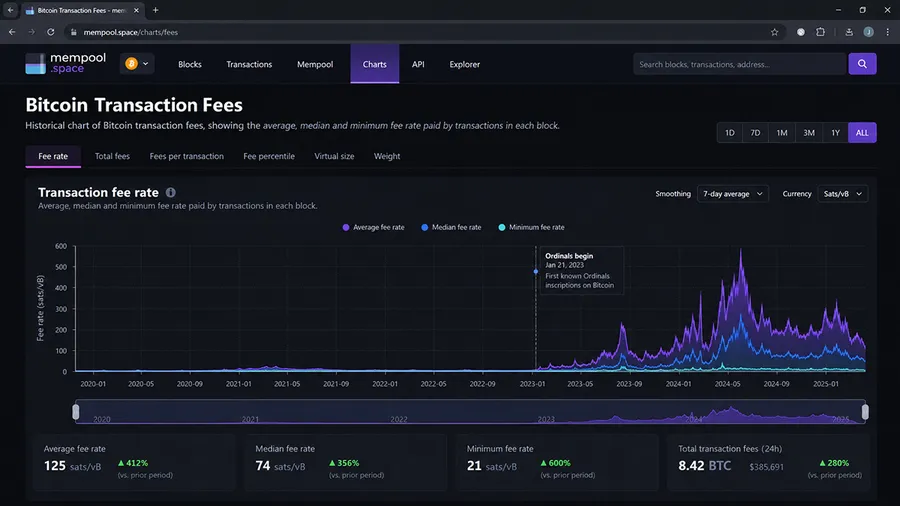Screen dimensions: 900x506
Task: Bookmark this page with the star icon
Action: [774, 32]
